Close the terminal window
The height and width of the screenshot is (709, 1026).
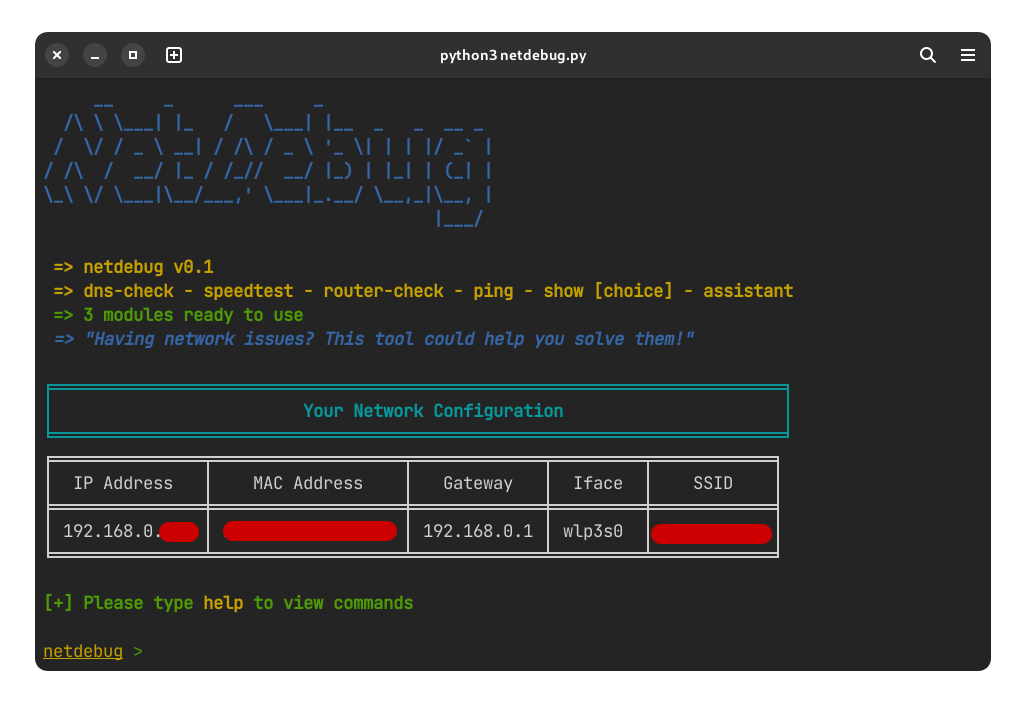tap(57, 55)
